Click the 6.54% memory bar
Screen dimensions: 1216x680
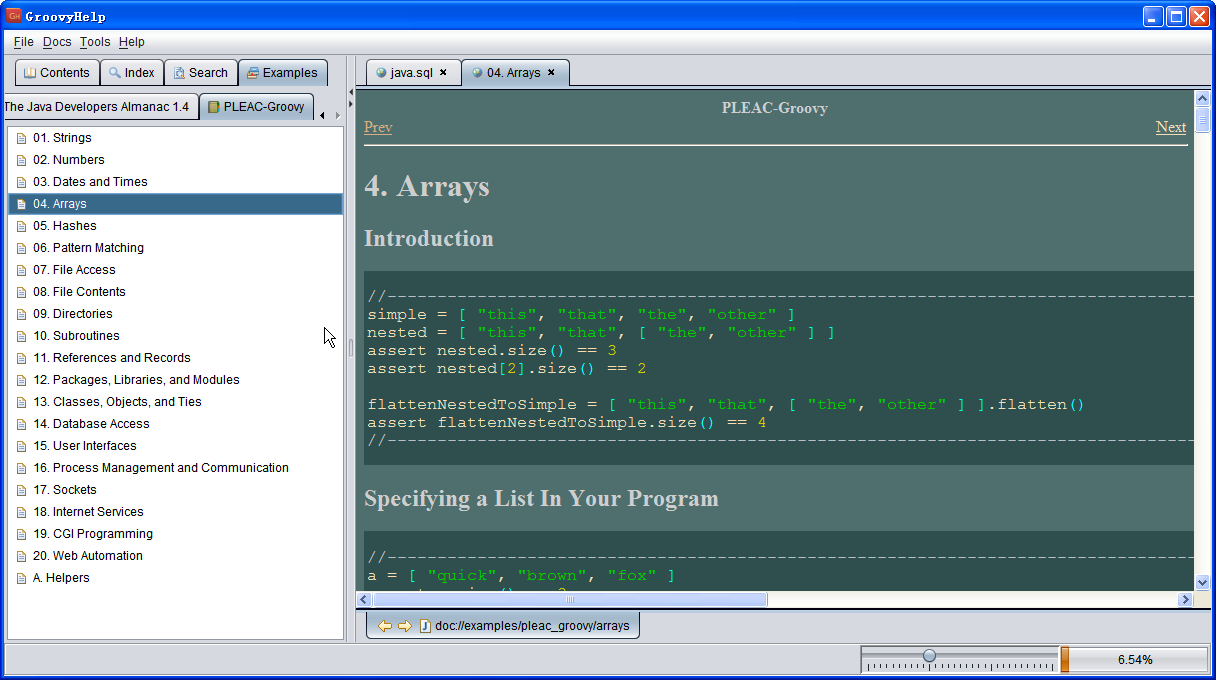pos(1134,660)
